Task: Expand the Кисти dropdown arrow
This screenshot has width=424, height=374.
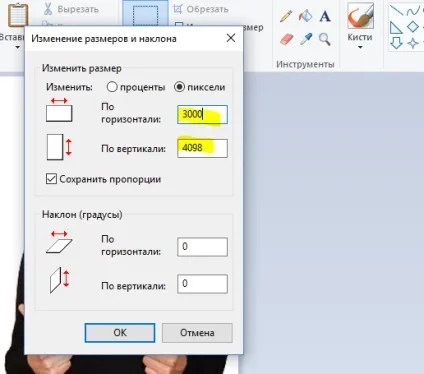Action: pos(360,47)
